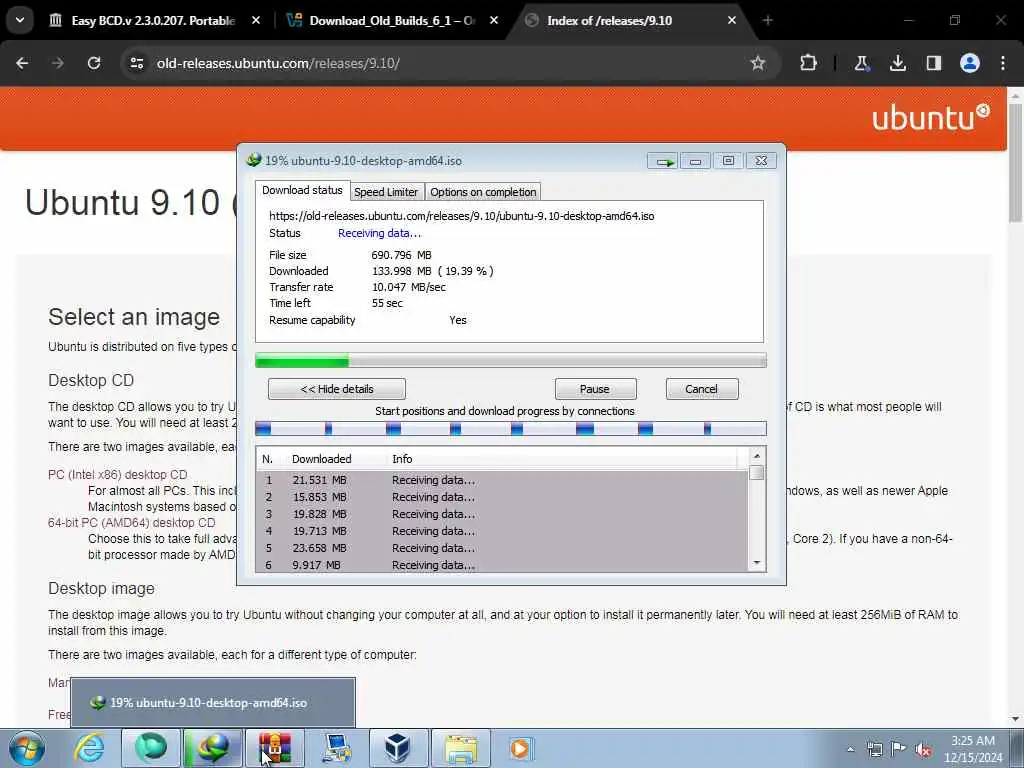The width and height of the screenshot is (1024, 768).
Task: Click the << Hide details button
Action: coord(337,389)
